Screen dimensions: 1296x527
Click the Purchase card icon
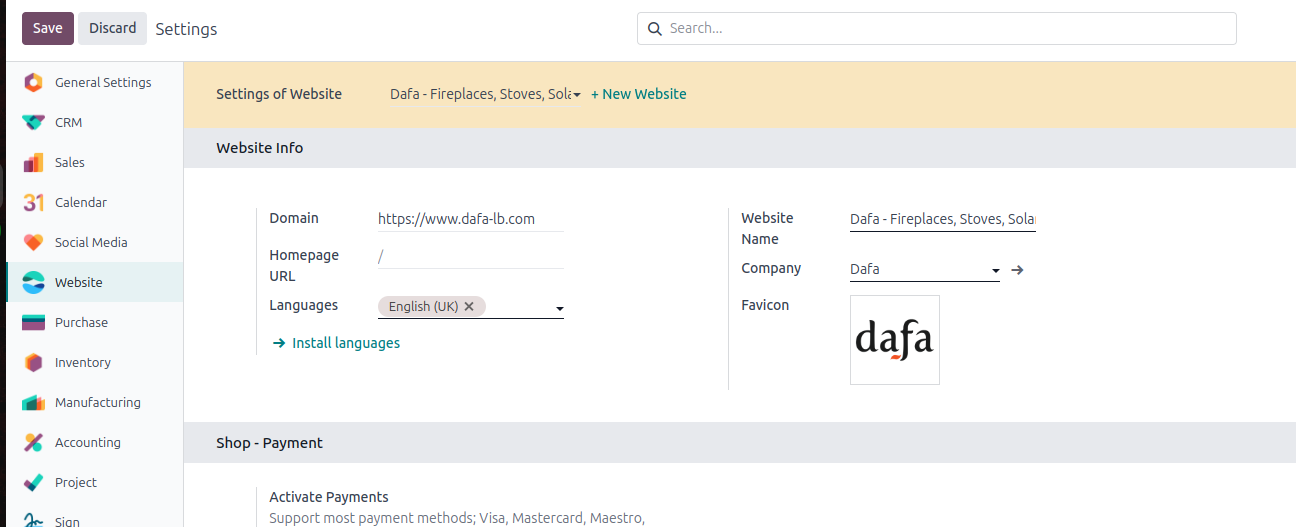(34, 322)
